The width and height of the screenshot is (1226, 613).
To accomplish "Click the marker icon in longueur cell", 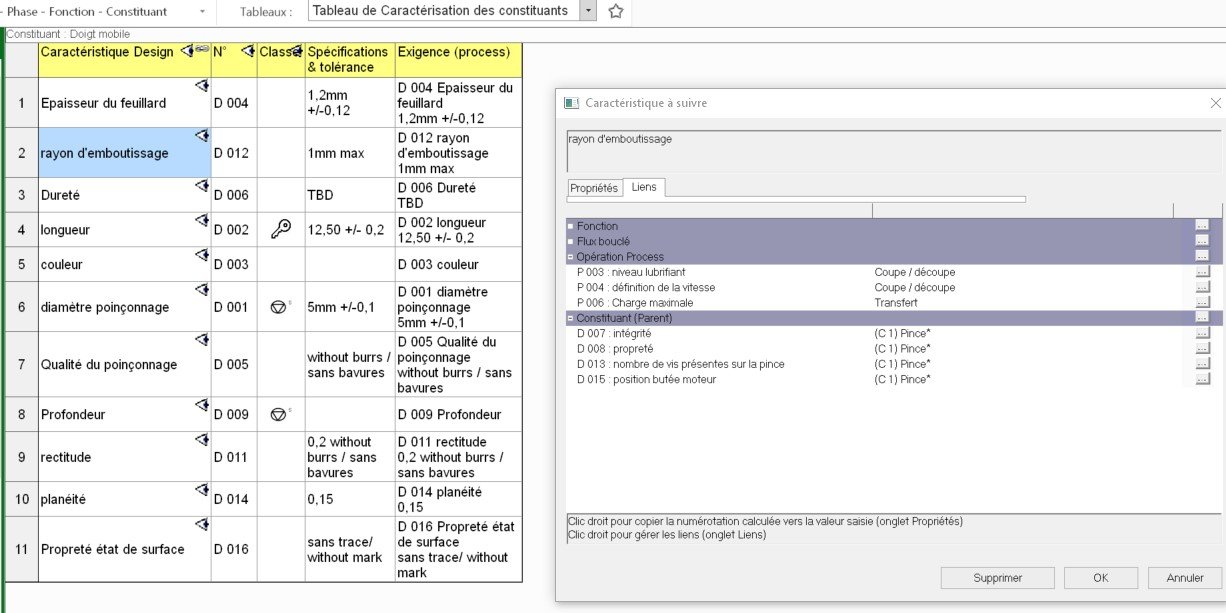I will pyautogui.click(x=202, y=220).
